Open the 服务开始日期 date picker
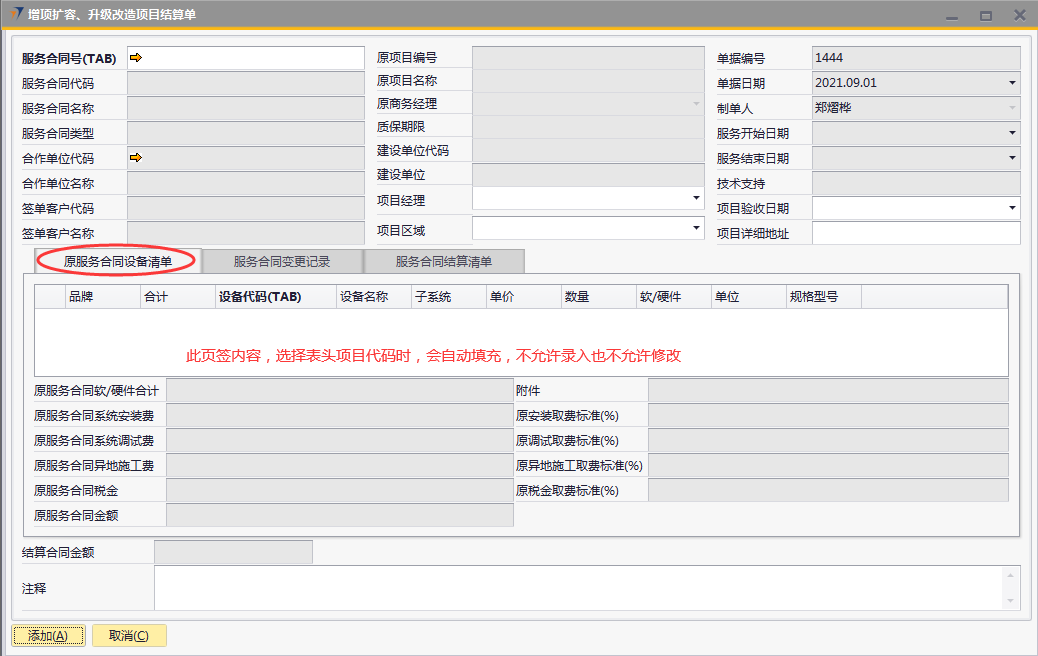The image size is (1038, 656). click(1012, 133)
